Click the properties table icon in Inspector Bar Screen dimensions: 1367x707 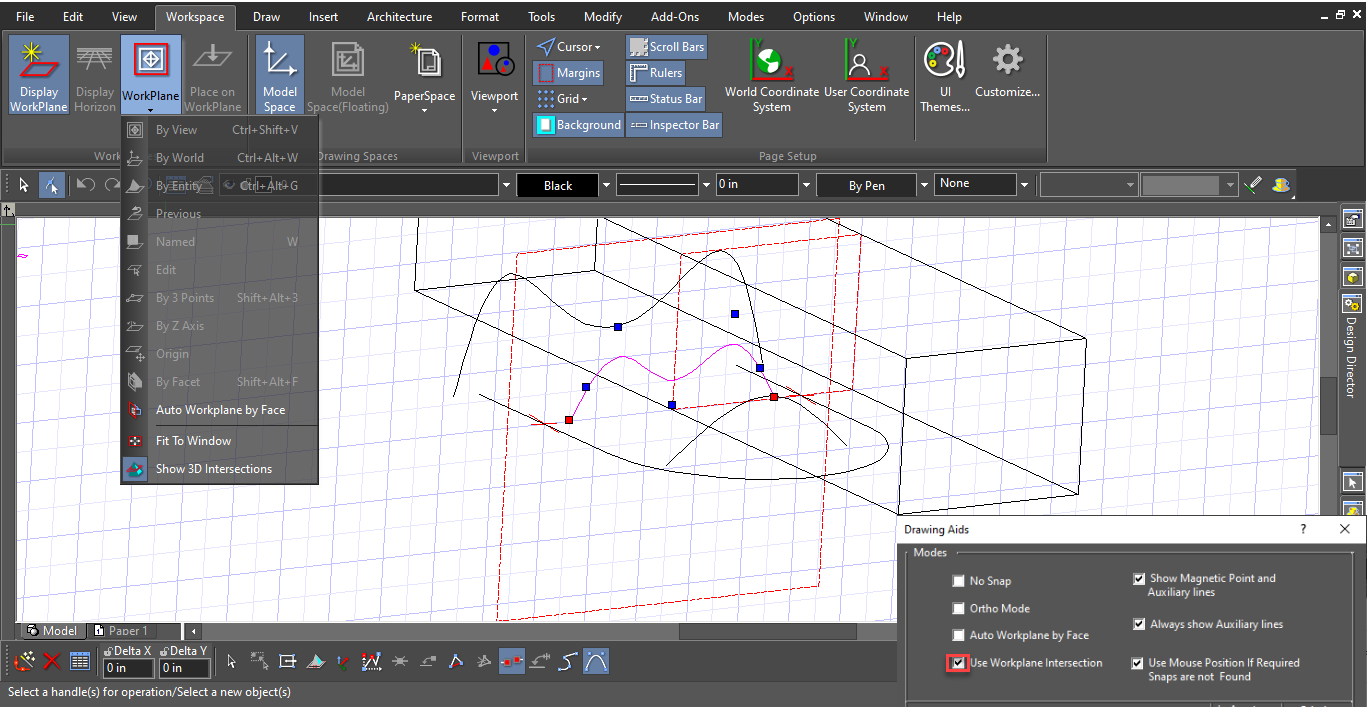tap(80, 661)
